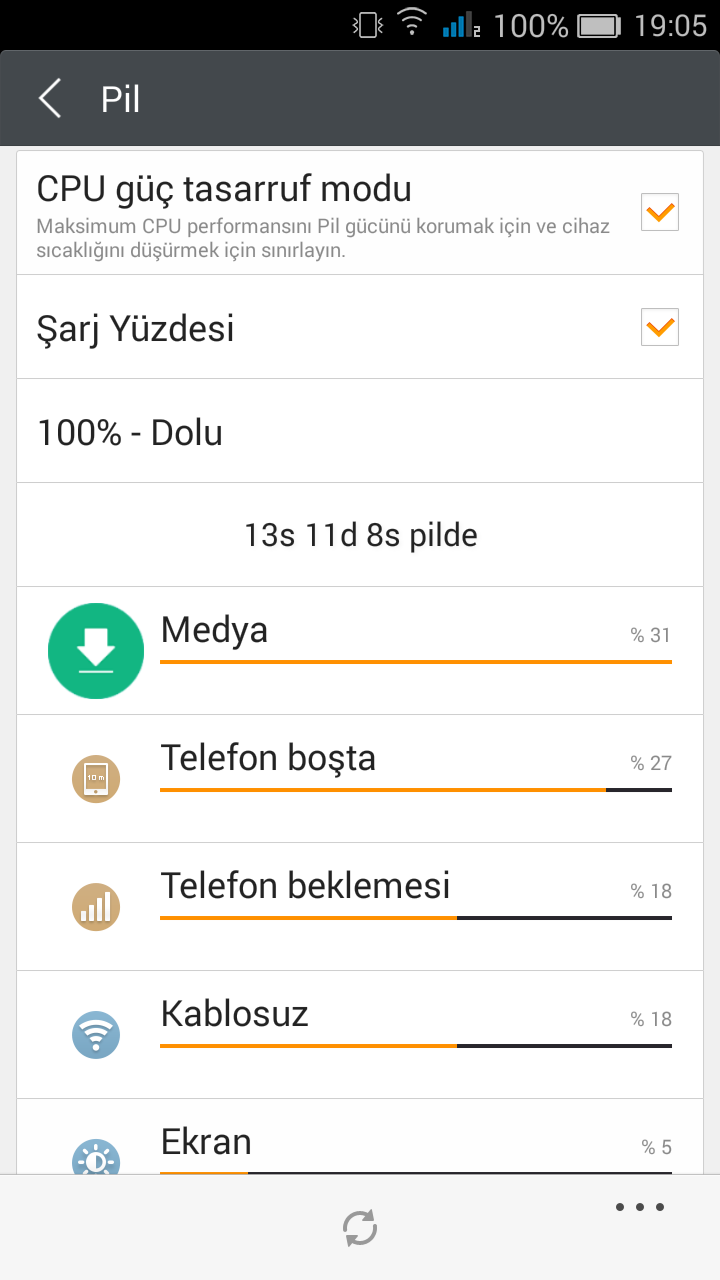Tap the Telefon beklemesi signal bars icon
The width and height of the screenshot is (720, 1280).
click(96, 907)
